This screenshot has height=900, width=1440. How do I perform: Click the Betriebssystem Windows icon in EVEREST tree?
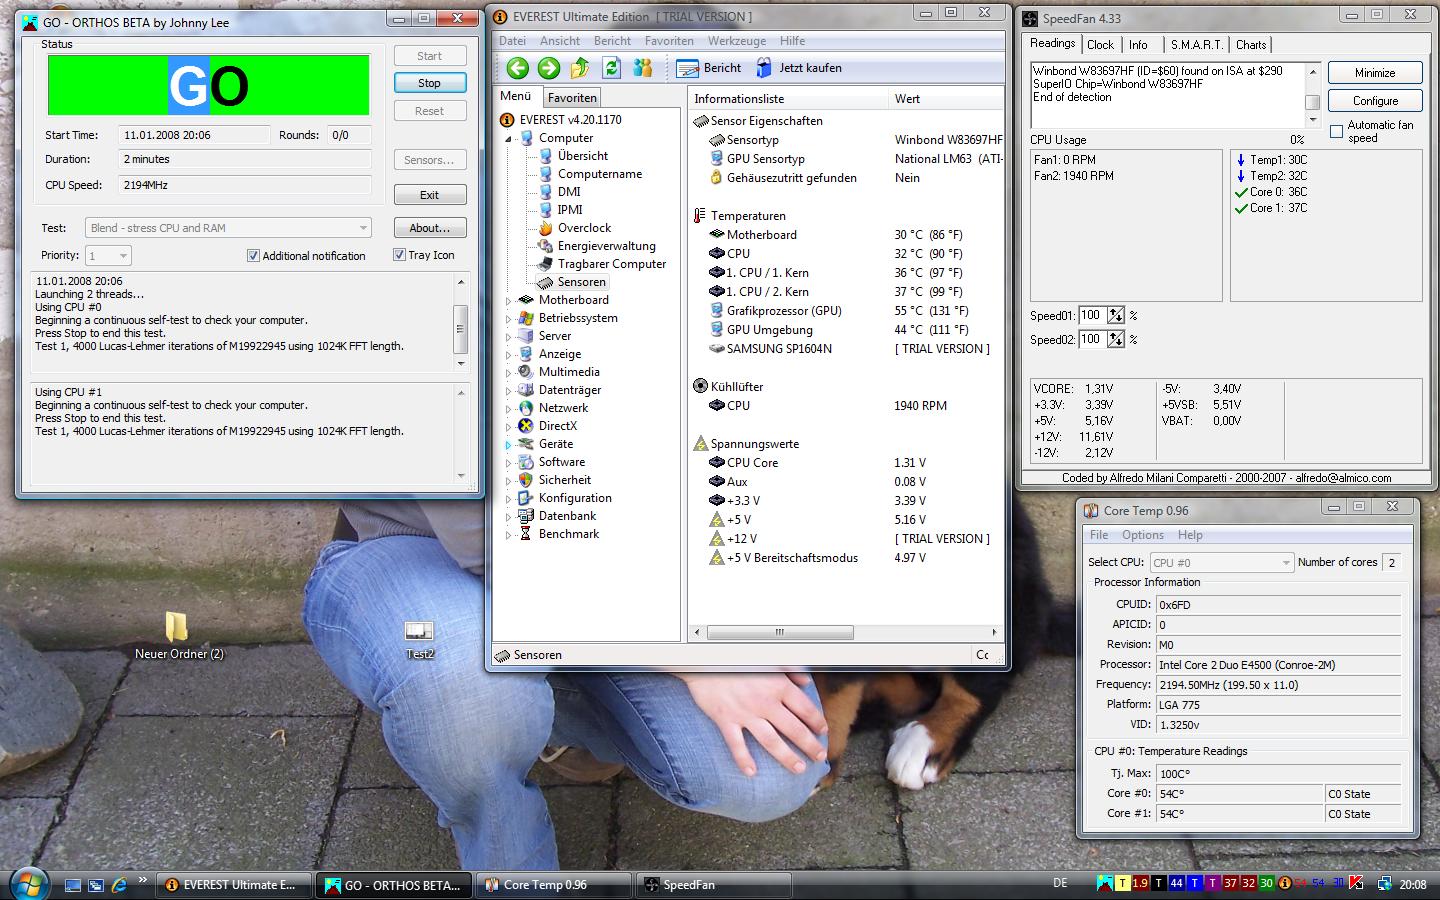pyautogui.click(x=526, y=318)
